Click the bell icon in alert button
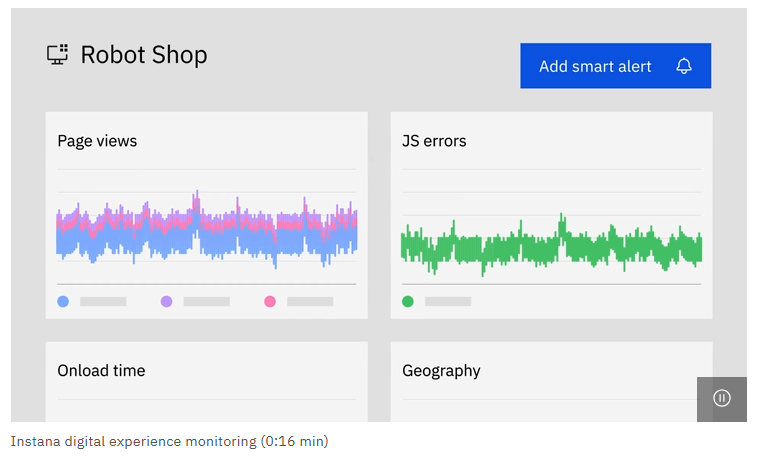This screenshot has width=760, height=467. pyautogui.click(x=684, y=66)
